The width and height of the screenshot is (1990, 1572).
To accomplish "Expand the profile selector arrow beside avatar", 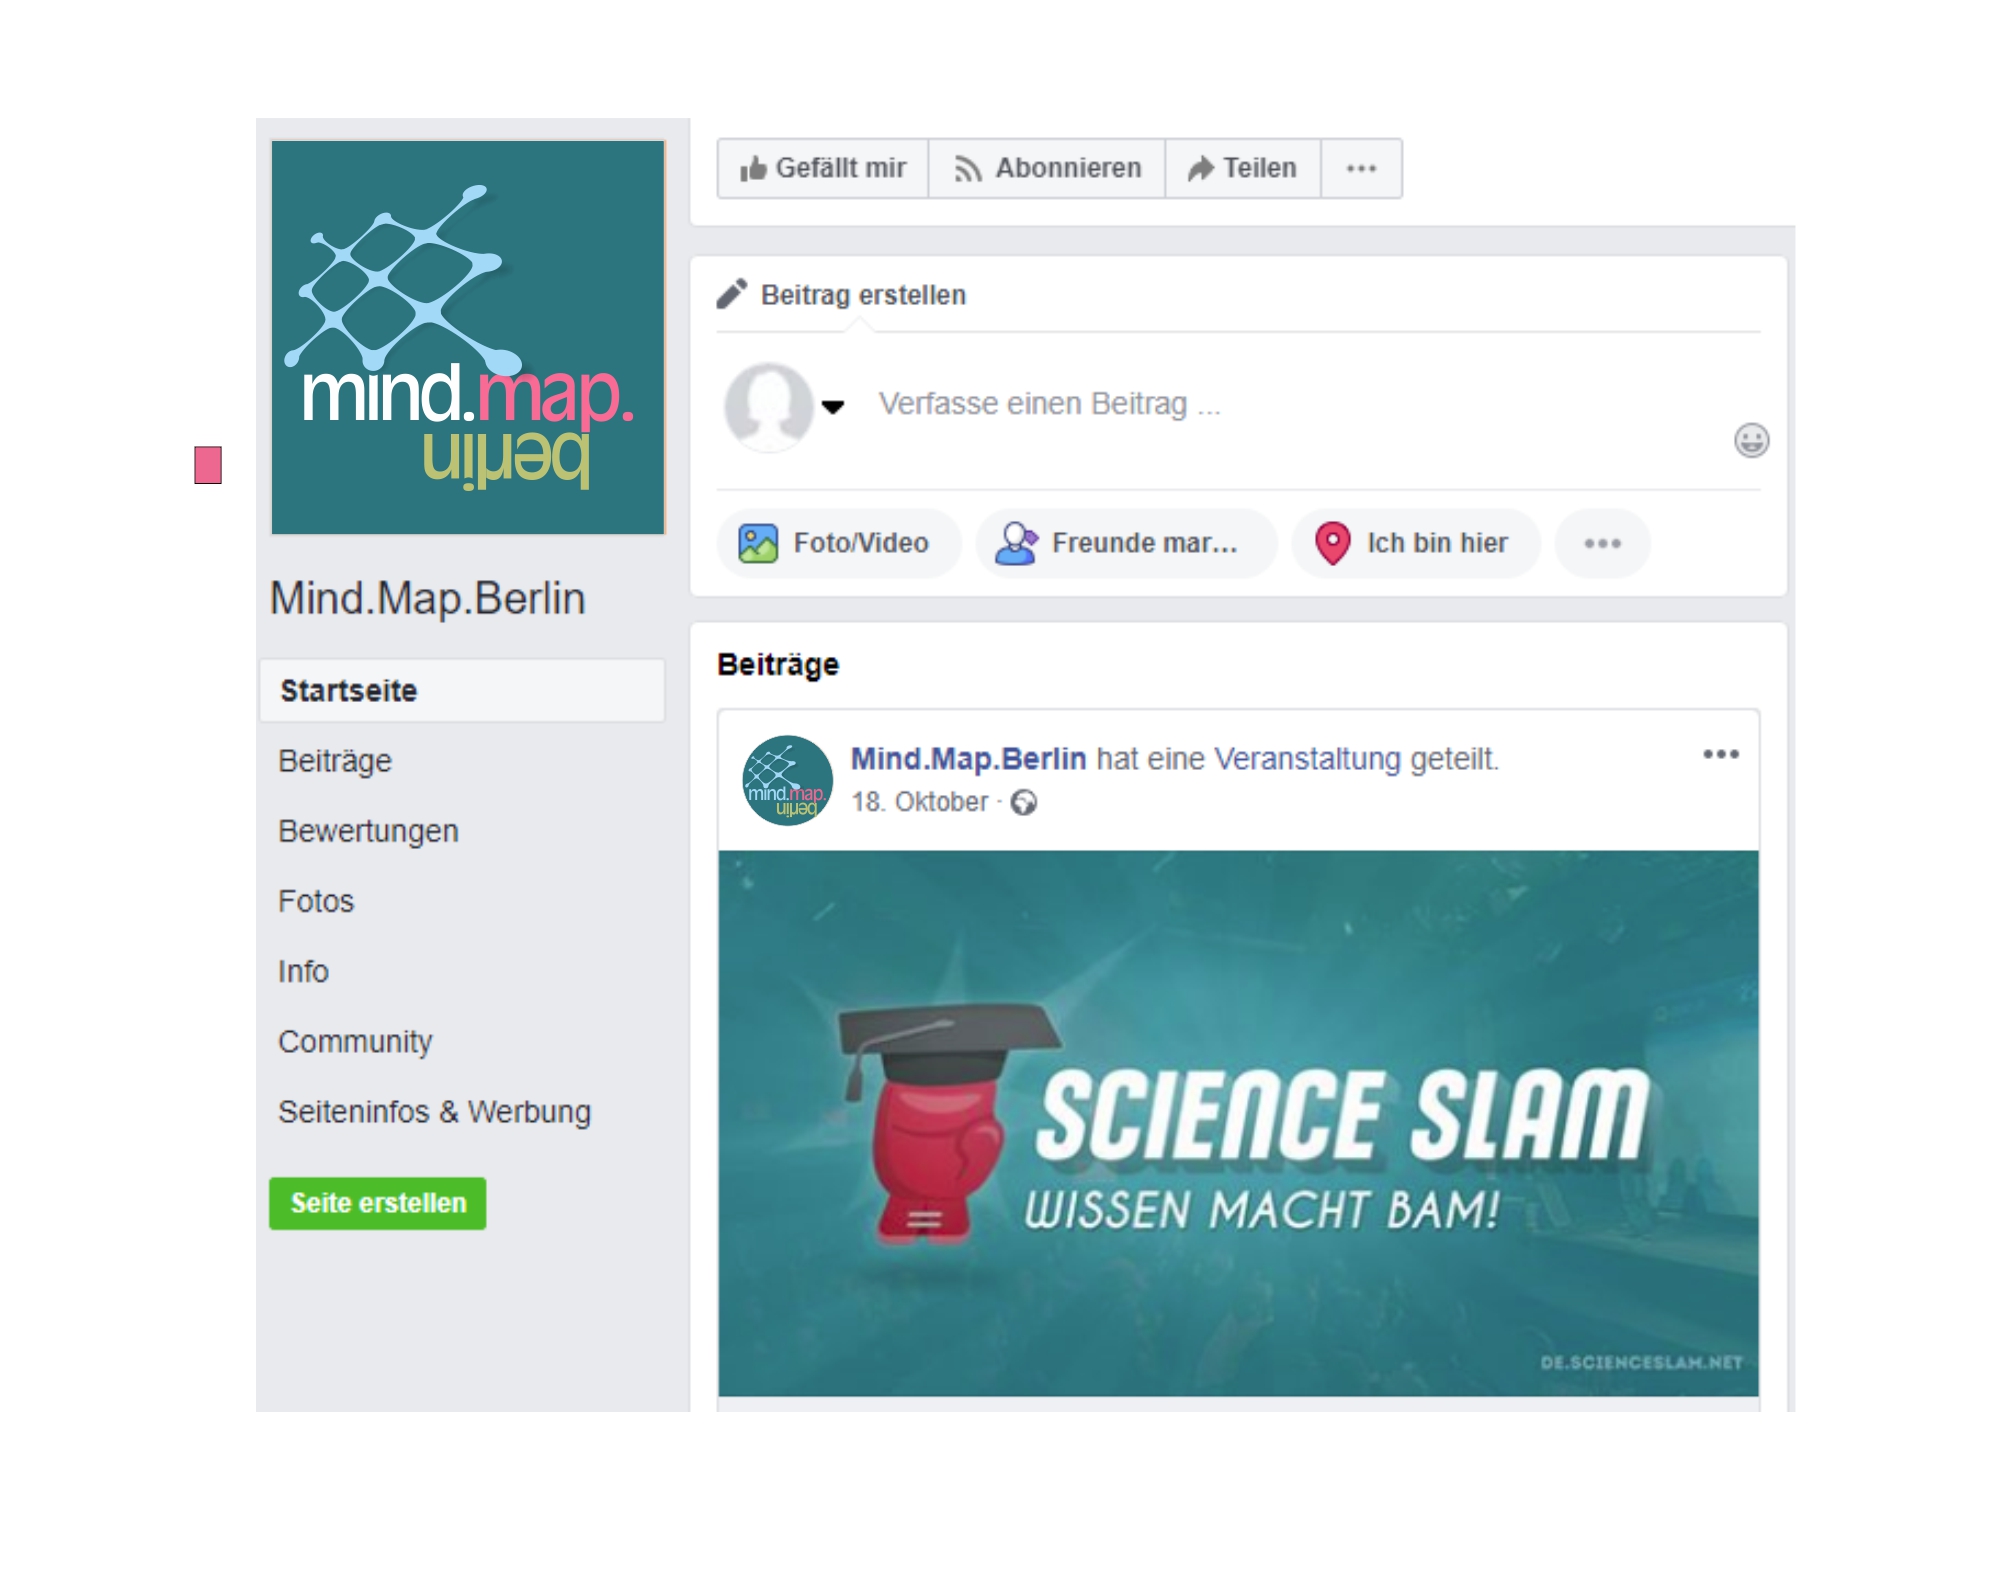I will pos(833,406).
